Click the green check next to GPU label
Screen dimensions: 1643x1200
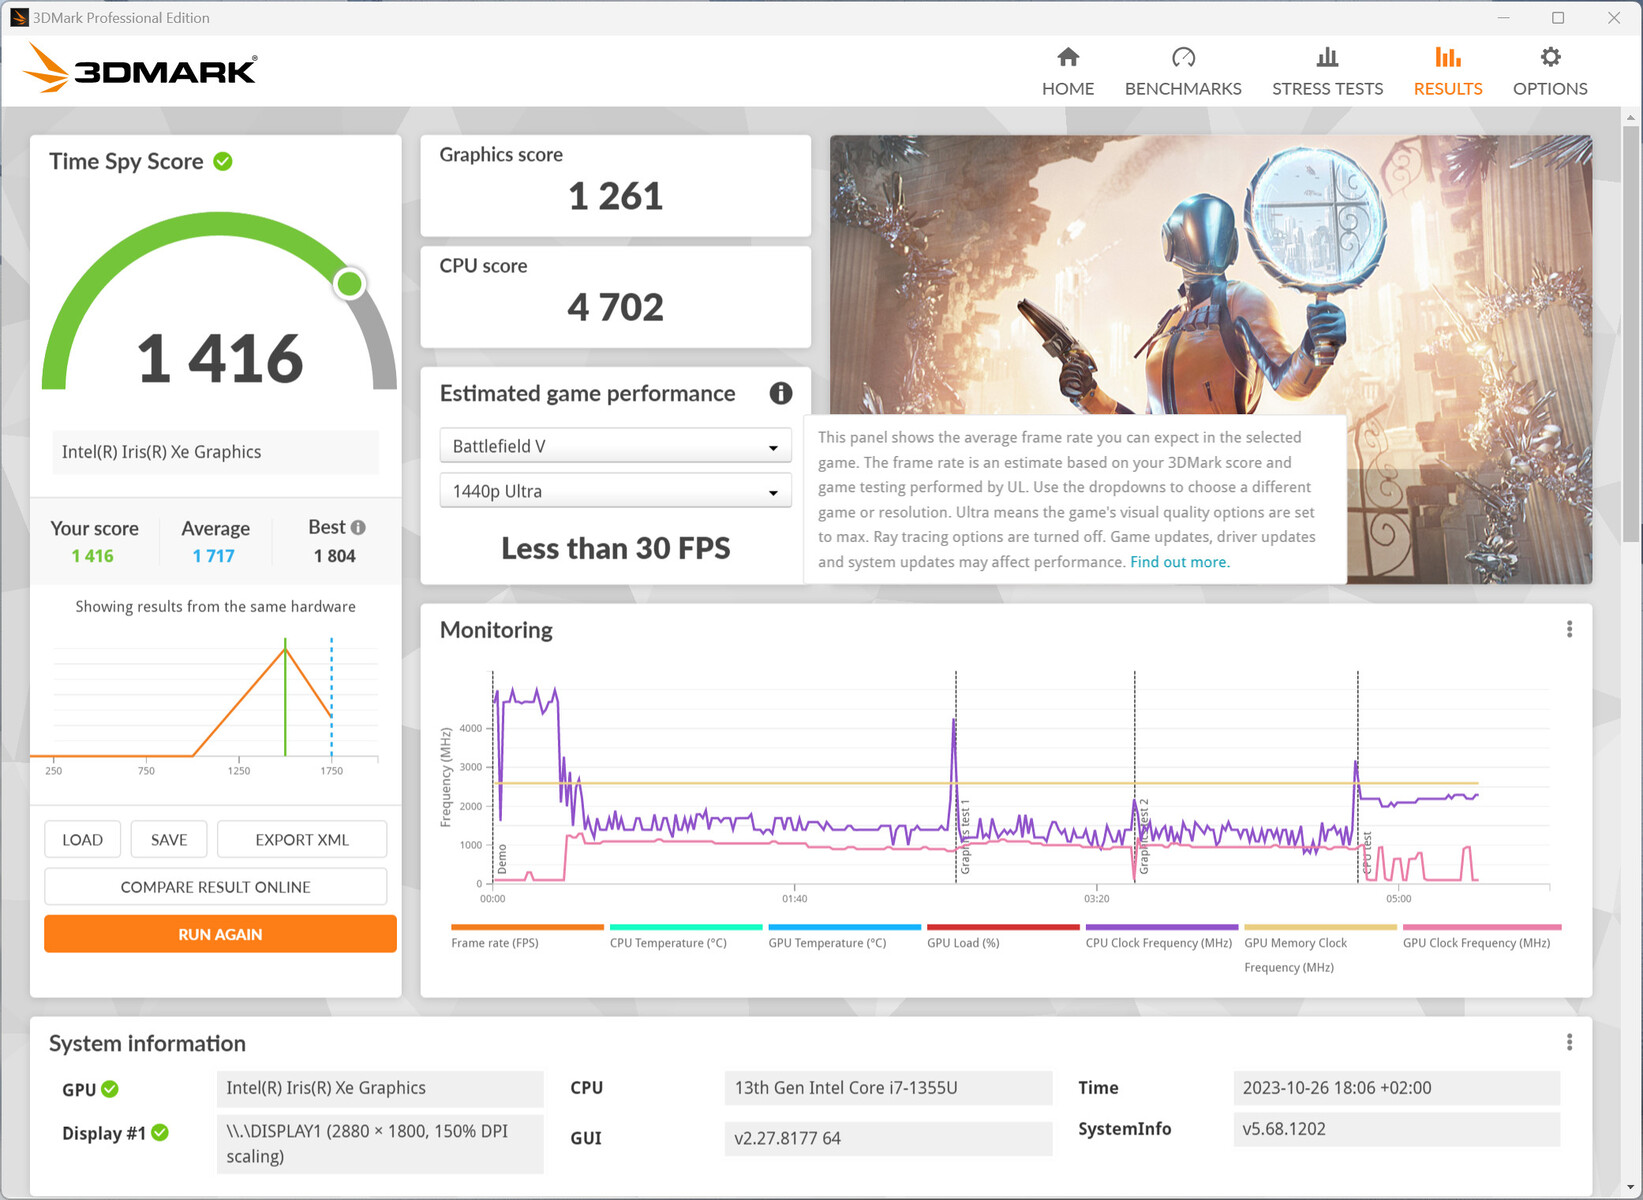pyautogui.click(x=110, y=1089)
